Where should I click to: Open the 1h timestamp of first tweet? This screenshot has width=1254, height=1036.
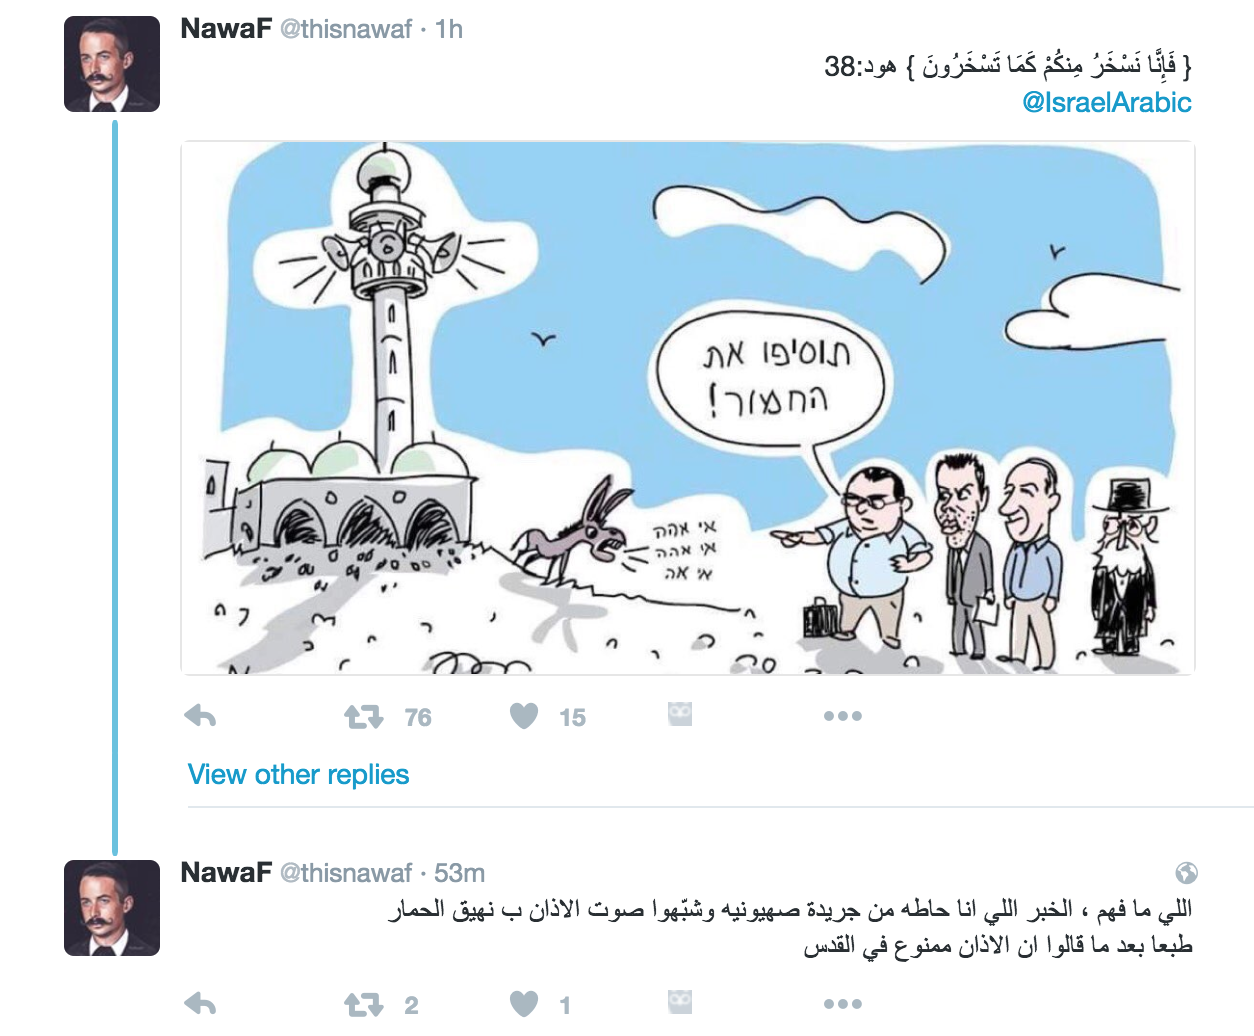[449, 29]
